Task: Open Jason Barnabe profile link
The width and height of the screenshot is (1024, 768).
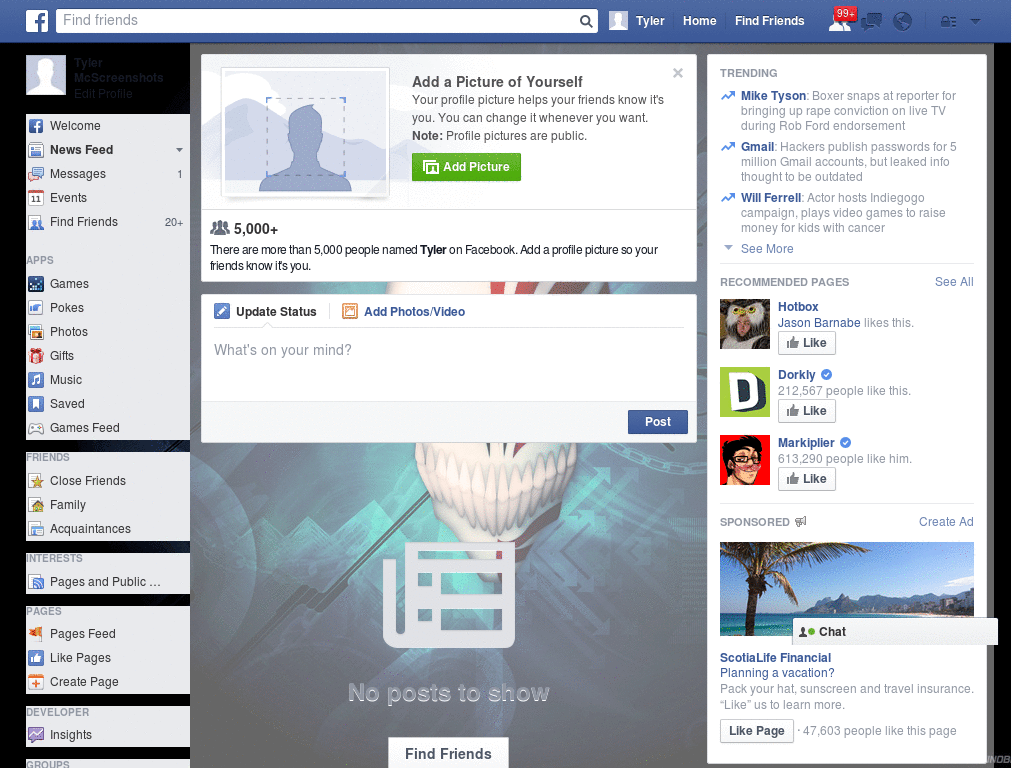Action: point(819,323)
